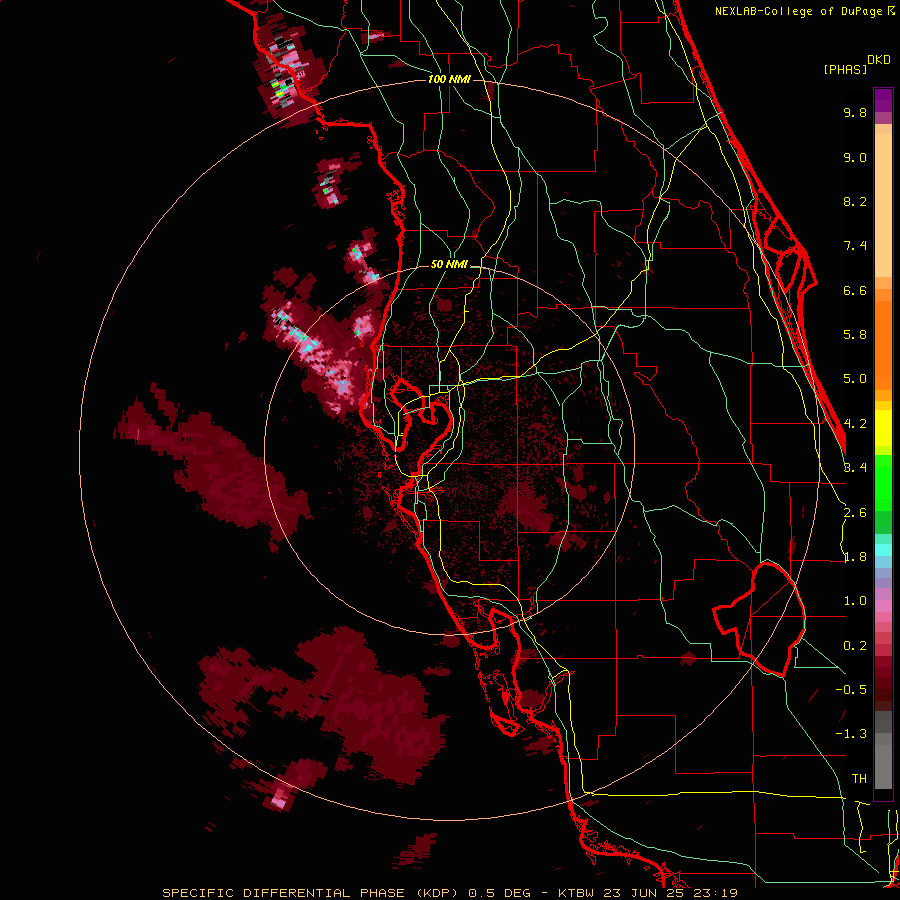Click the 6.6 scale label

[x=855, y=290]
